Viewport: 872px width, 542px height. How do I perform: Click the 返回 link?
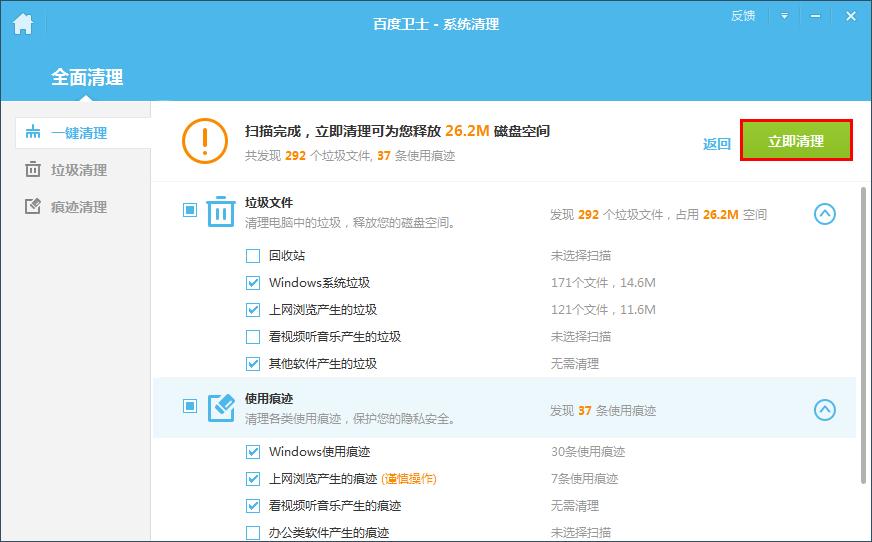click(x=717, y=144)
